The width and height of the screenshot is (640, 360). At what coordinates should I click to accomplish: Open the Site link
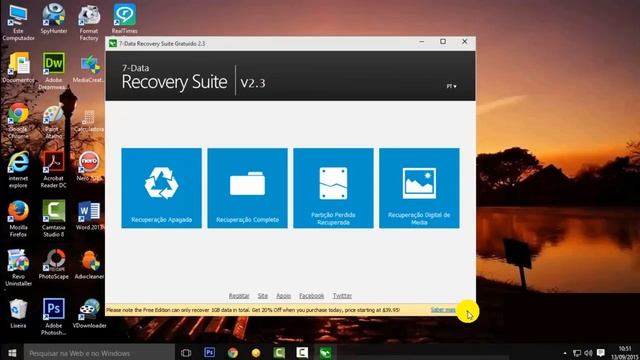coord(263,296)
